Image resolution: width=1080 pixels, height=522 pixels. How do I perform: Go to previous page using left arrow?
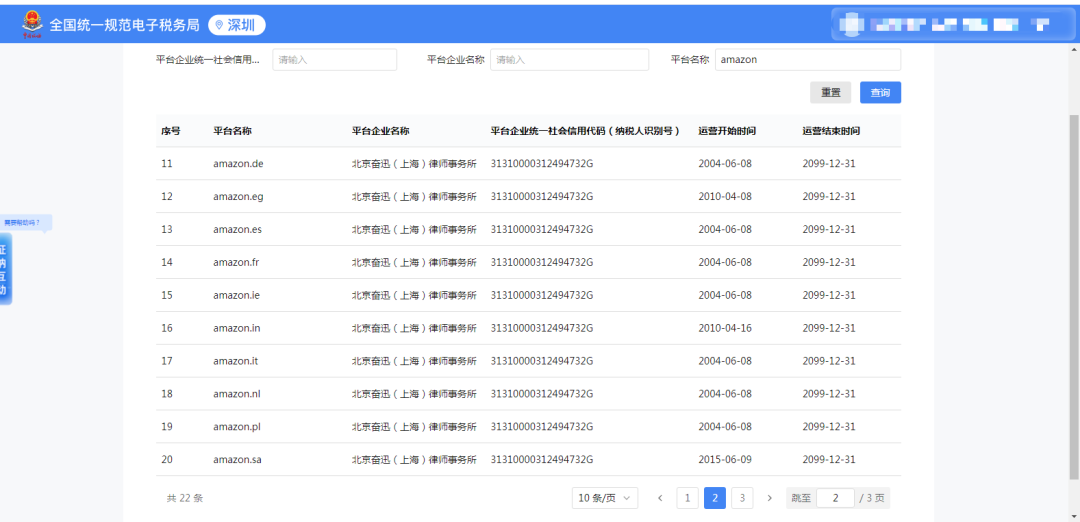660,498
